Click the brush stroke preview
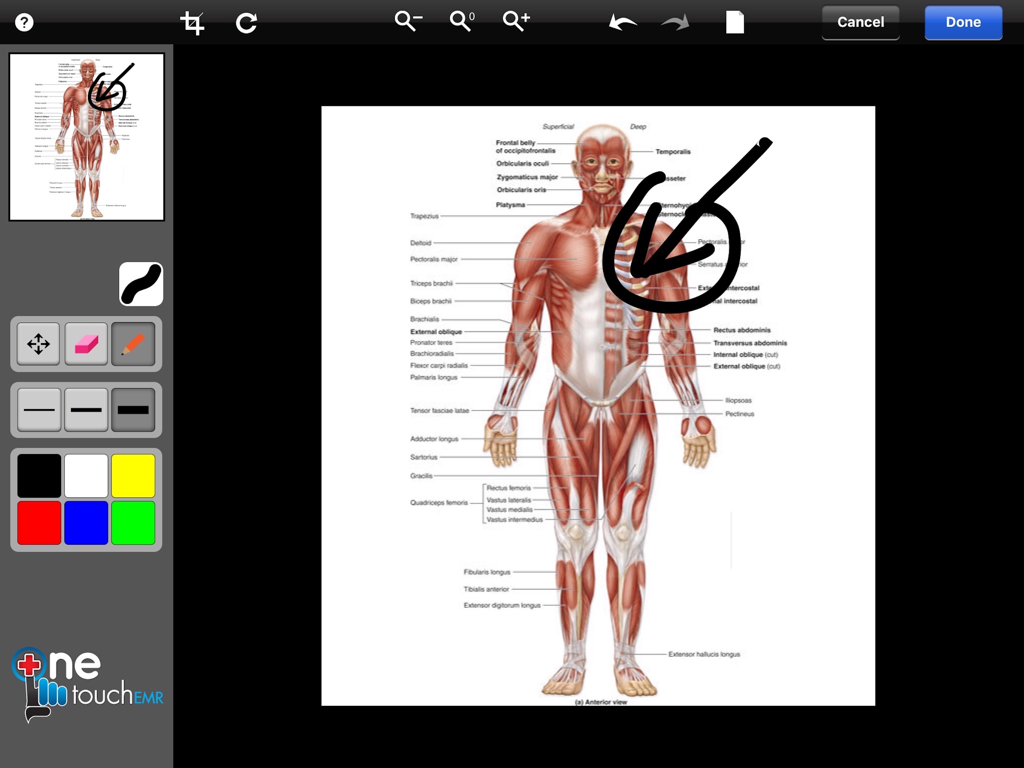The image size is (1024, 768). [141, 284]
